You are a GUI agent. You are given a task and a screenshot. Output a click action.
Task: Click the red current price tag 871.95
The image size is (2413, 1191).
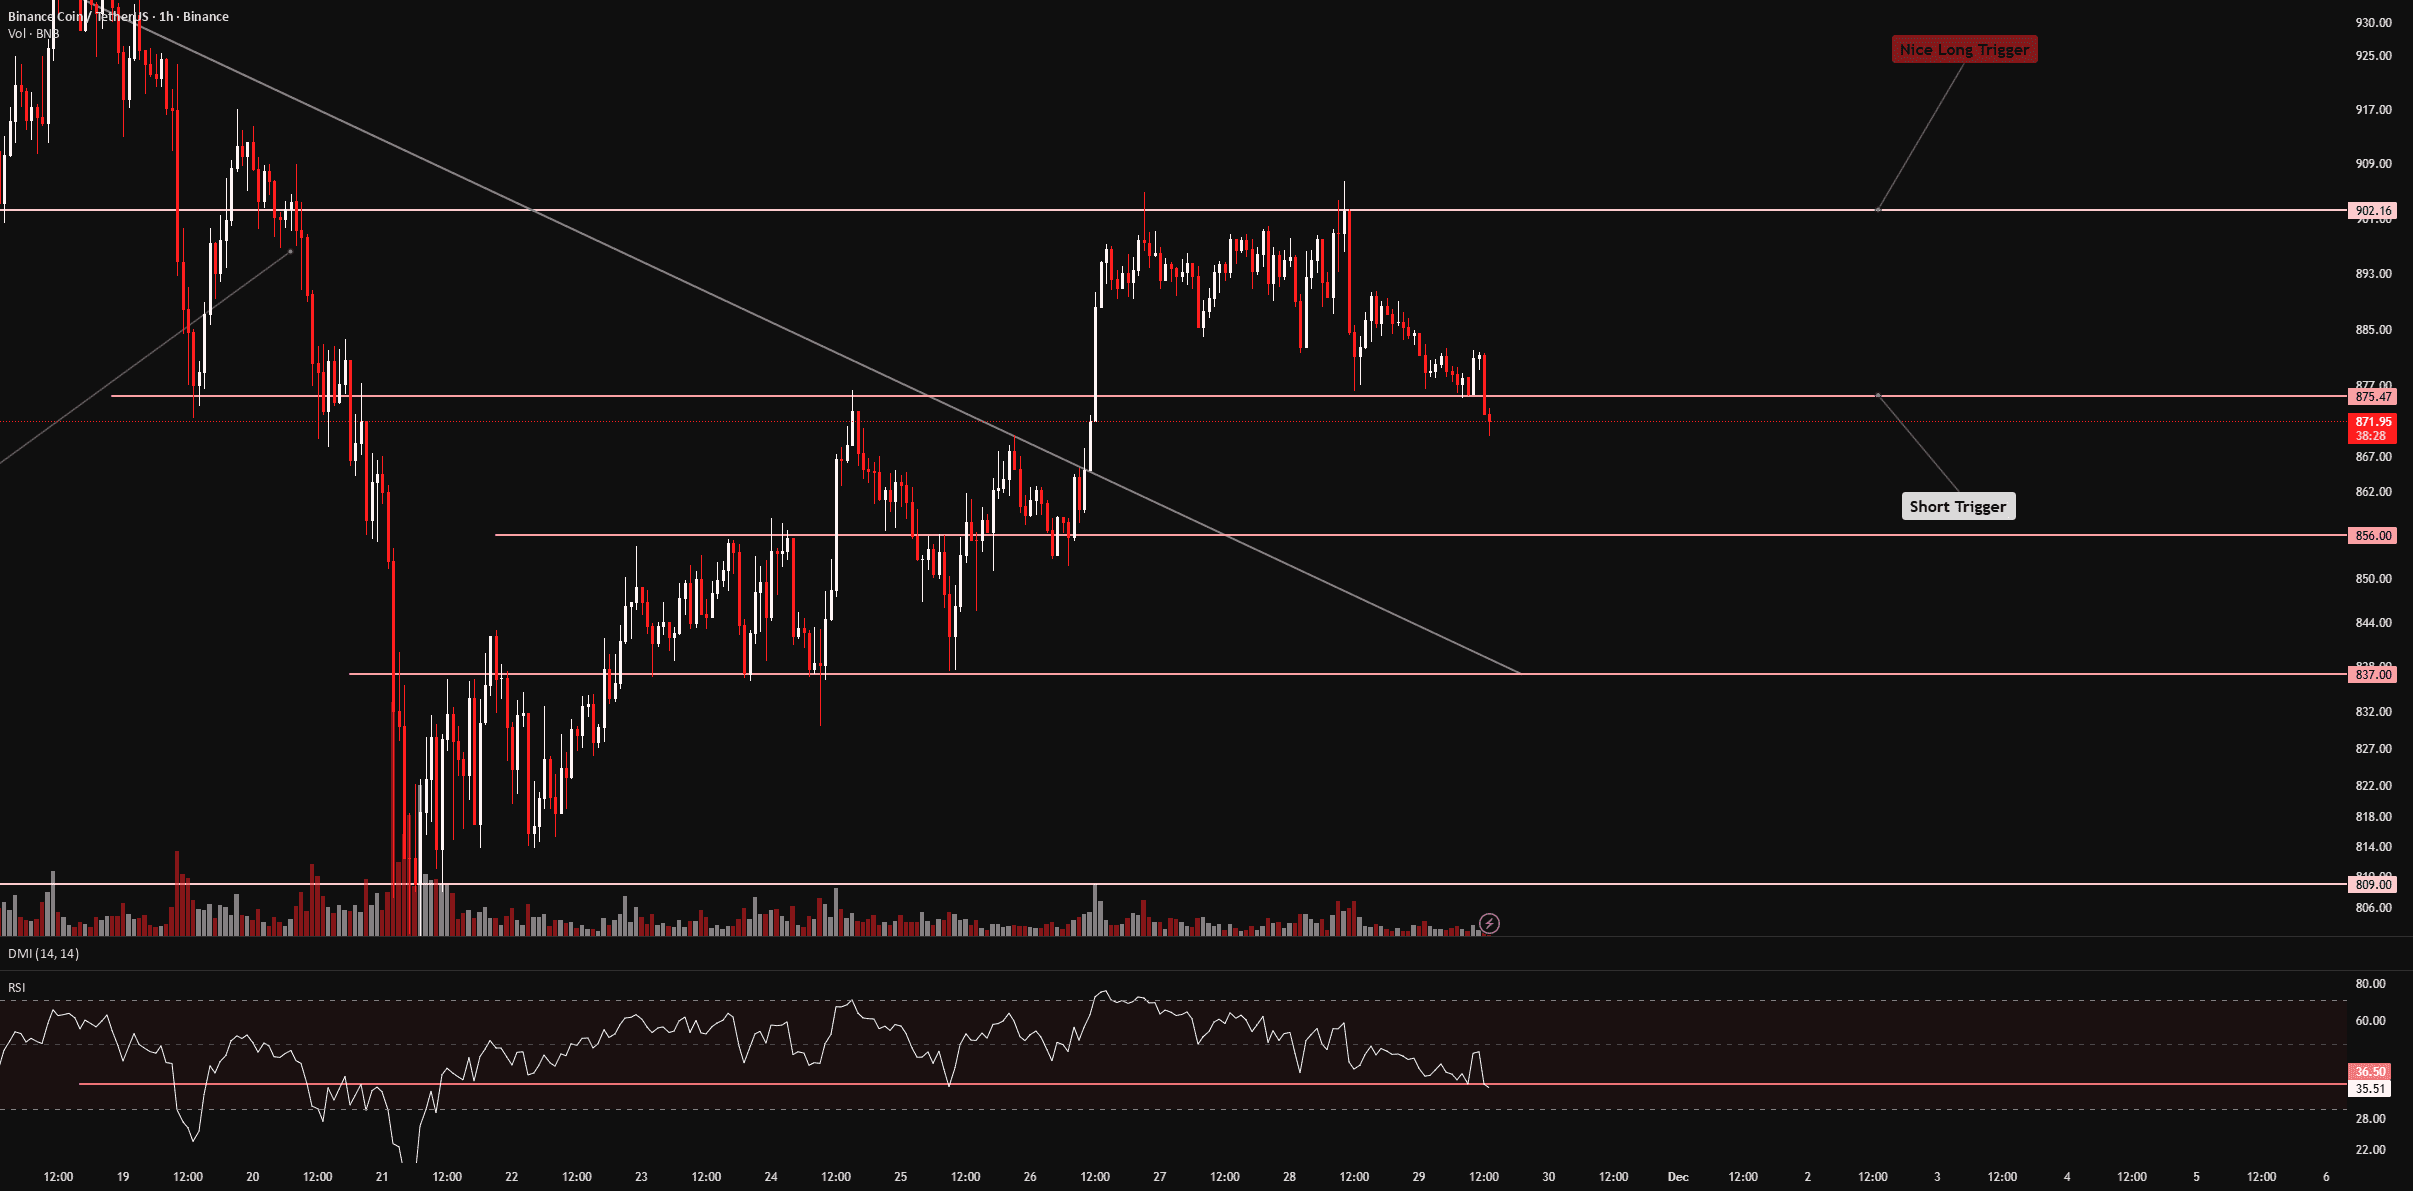point(2373,423)
